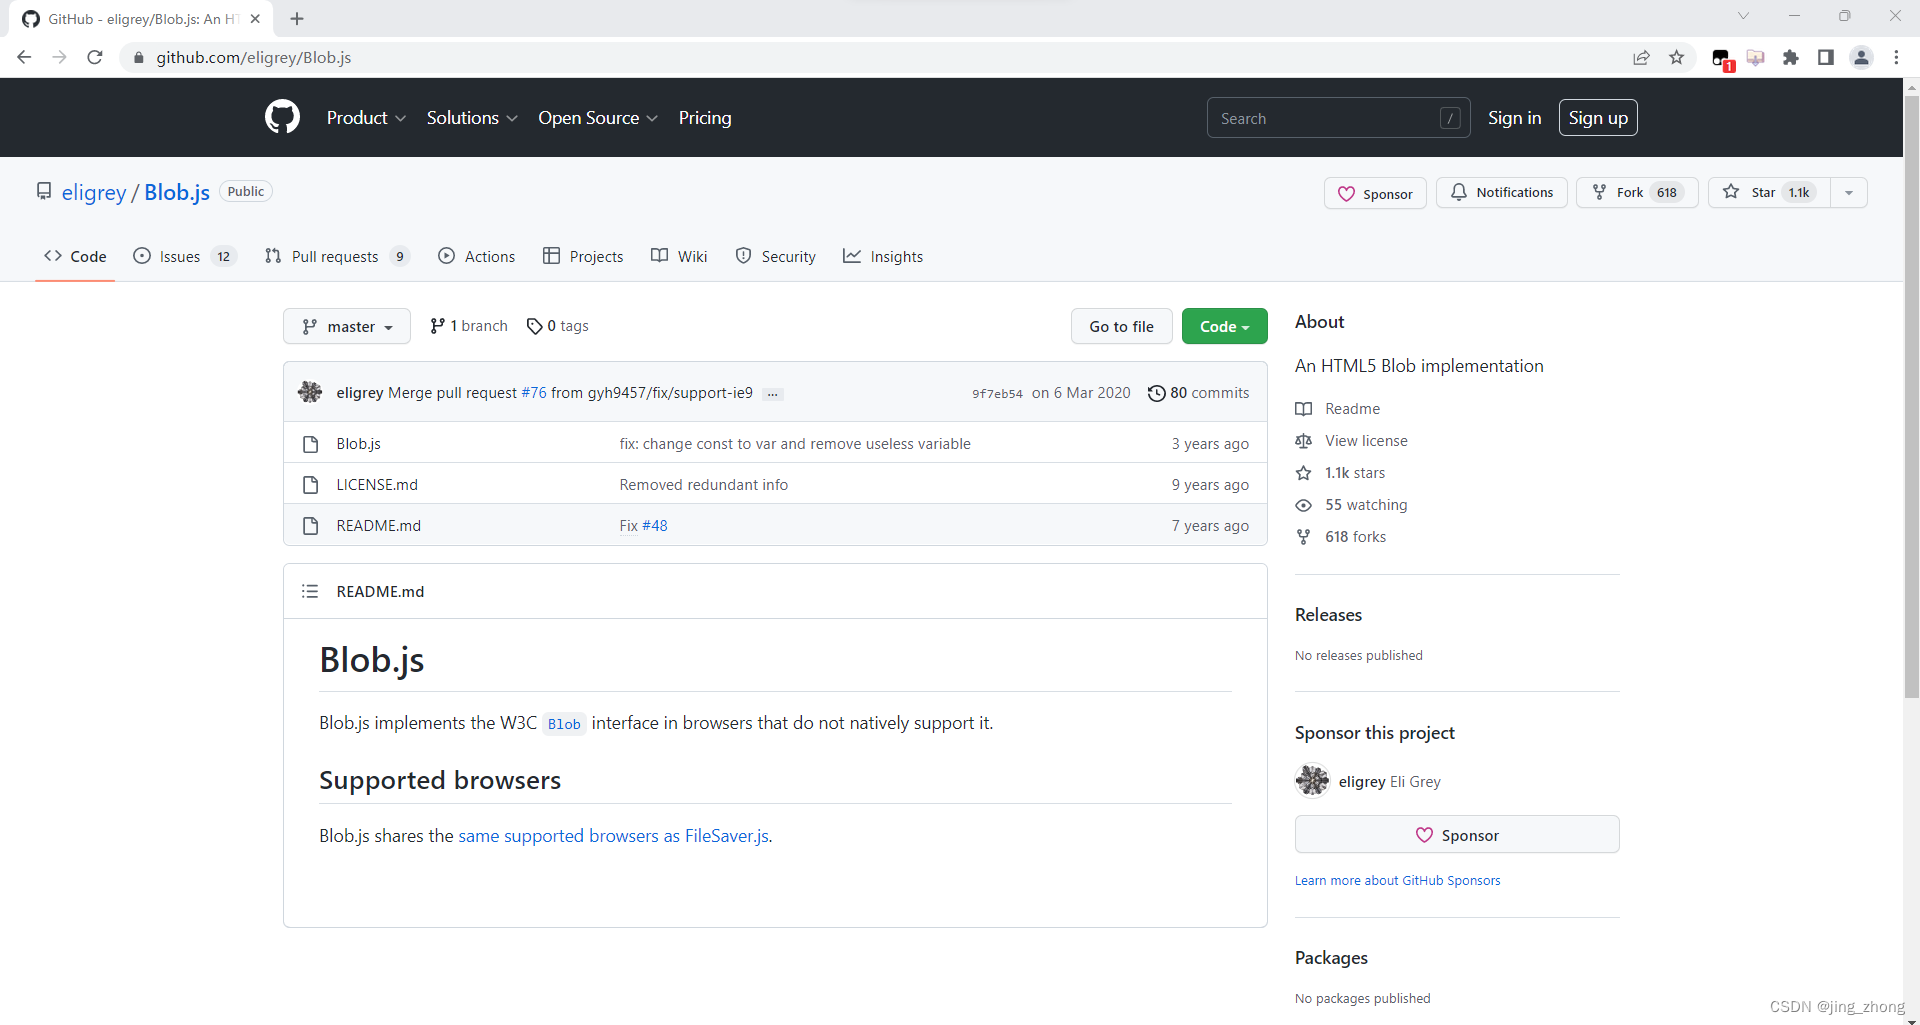Open the Wiki tab
The height and width of the screenshot is (1025, 1920).
click(679, 256)
